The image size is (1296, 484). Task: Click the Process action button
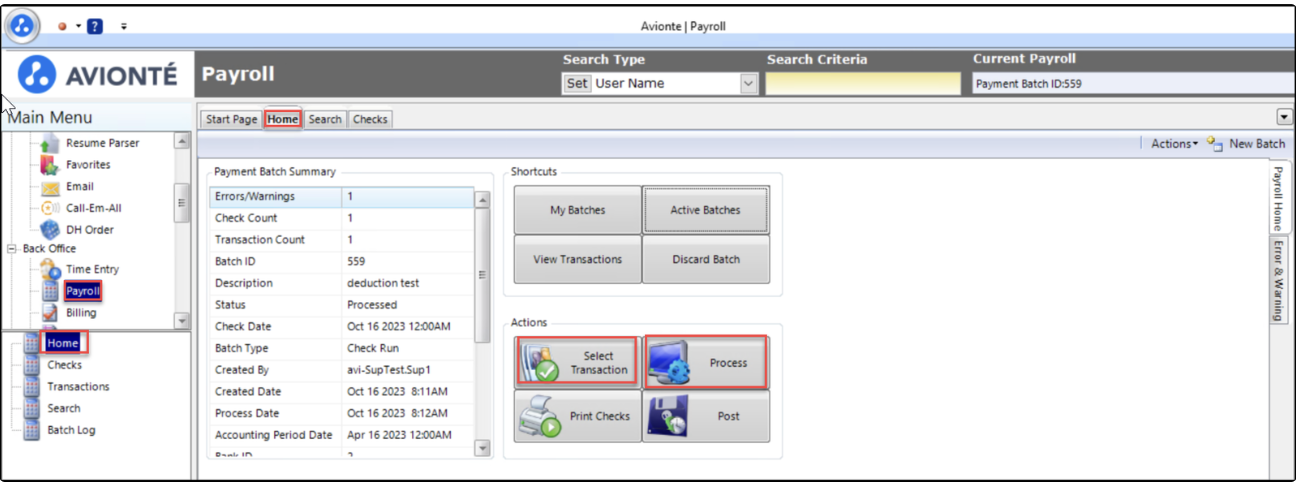coord(706,363)
